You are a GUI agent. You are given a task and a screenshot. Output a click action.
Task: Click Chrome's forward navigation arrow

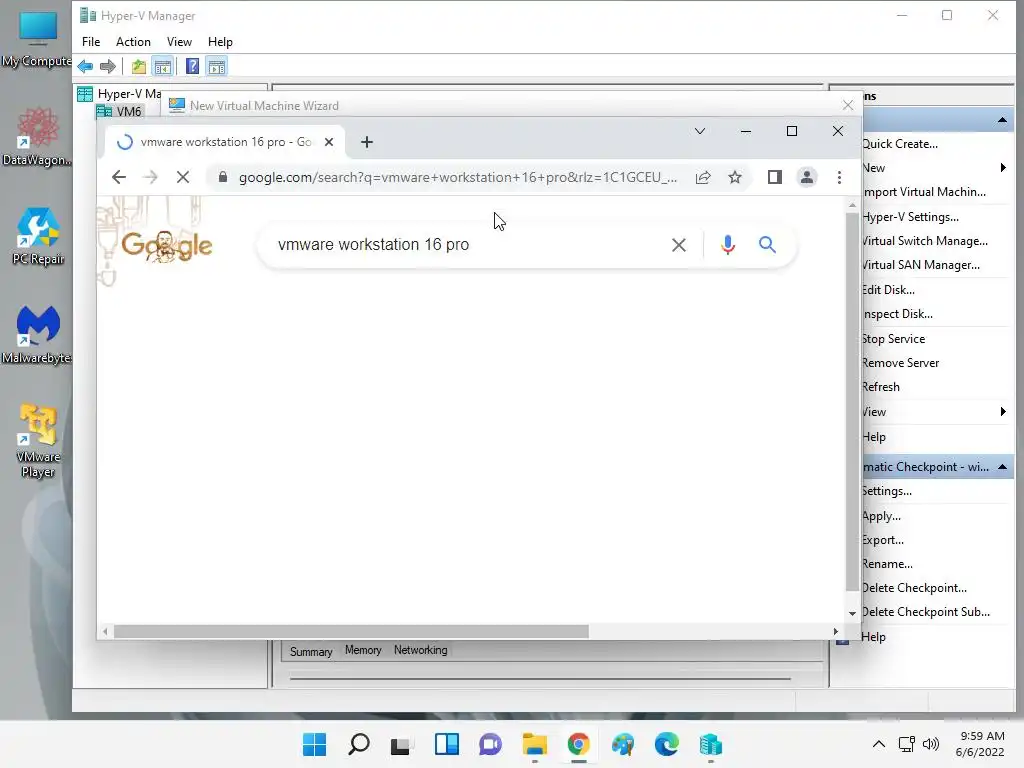click(x=150, y=177)
